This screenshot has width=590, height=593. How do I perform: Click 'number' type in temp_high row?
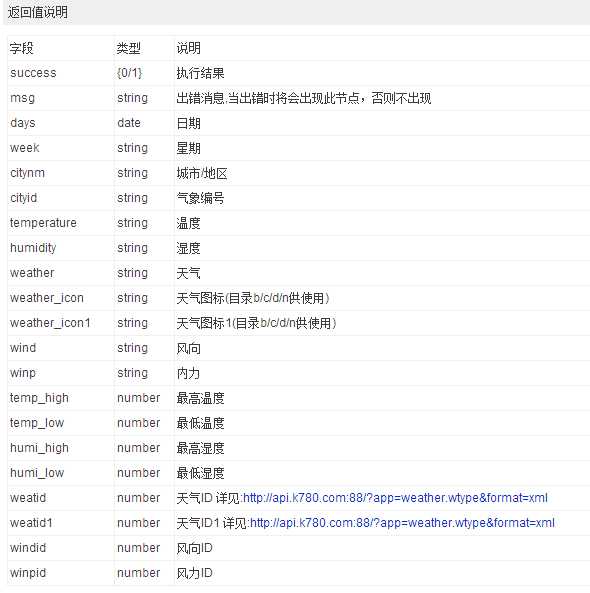(x=139, y=397)
